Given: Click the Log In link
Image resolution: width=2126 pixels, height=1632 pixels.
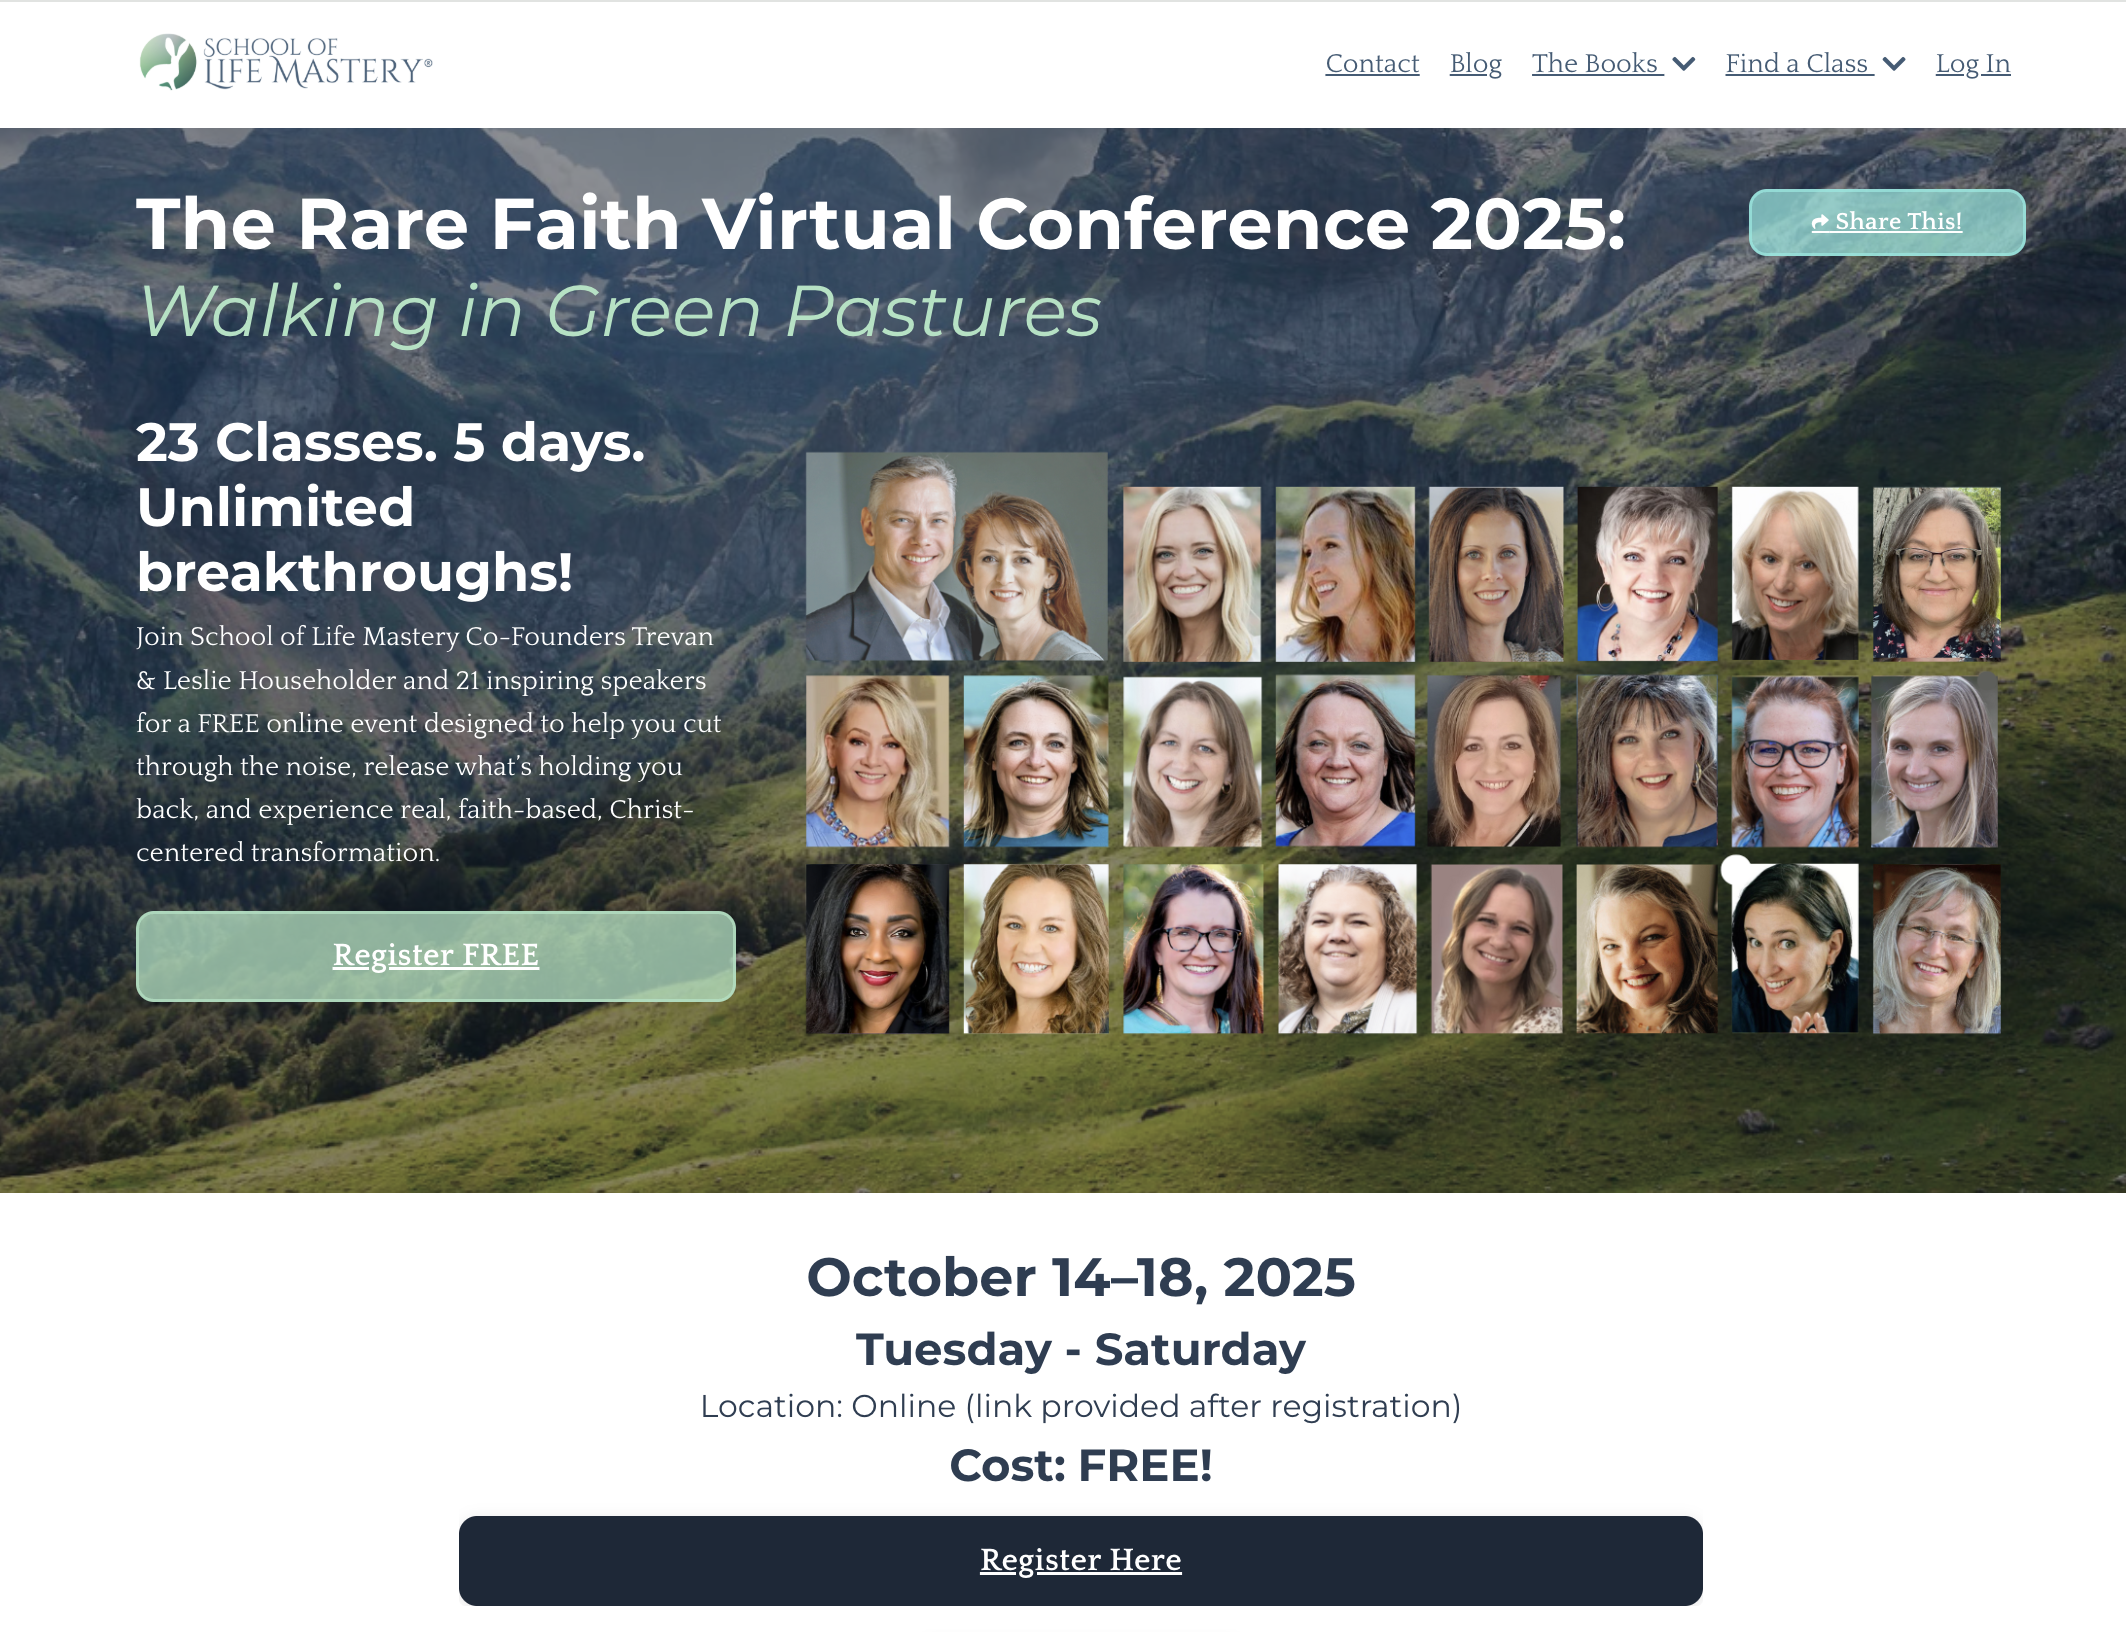Looking at the screenshot, I should [x=1972, y=64].
